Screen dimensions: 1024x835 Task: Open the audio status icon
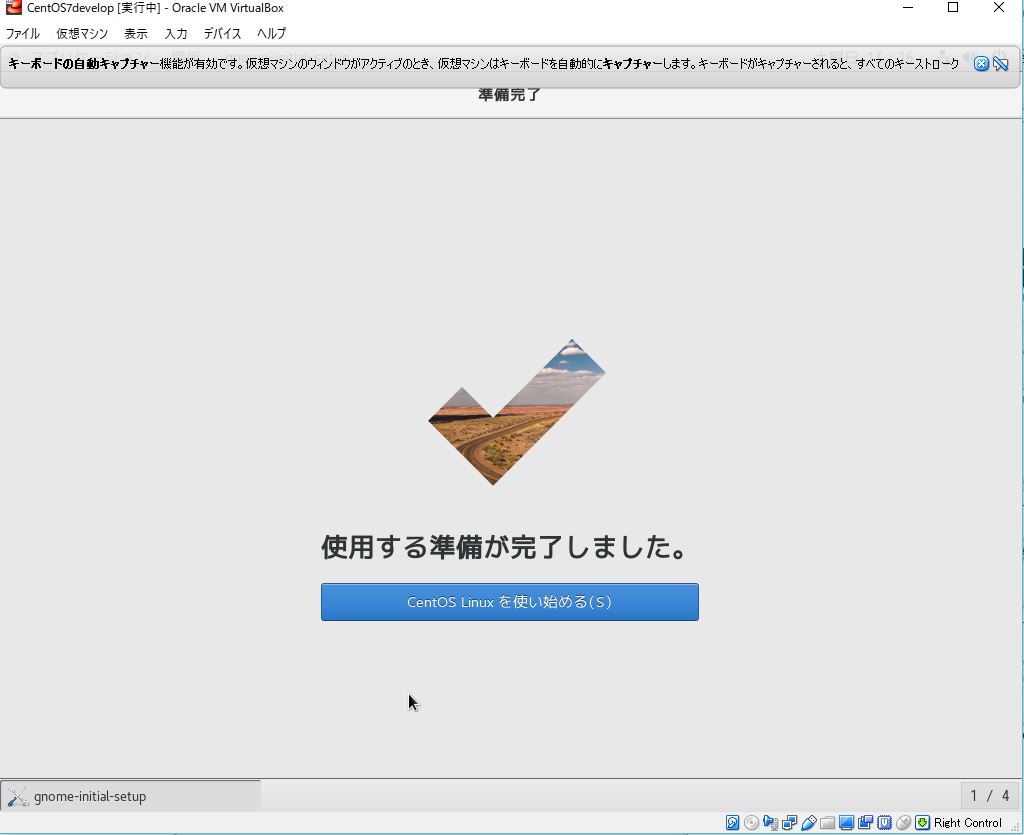pos(770,822)
